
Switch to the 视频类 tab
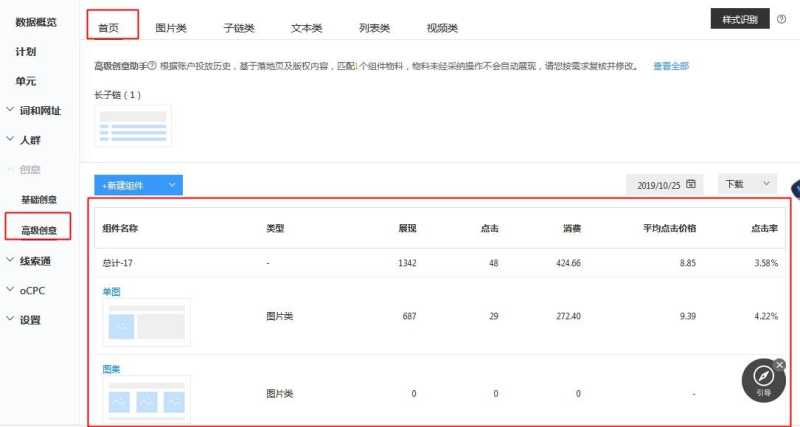(x=442, y=28)
